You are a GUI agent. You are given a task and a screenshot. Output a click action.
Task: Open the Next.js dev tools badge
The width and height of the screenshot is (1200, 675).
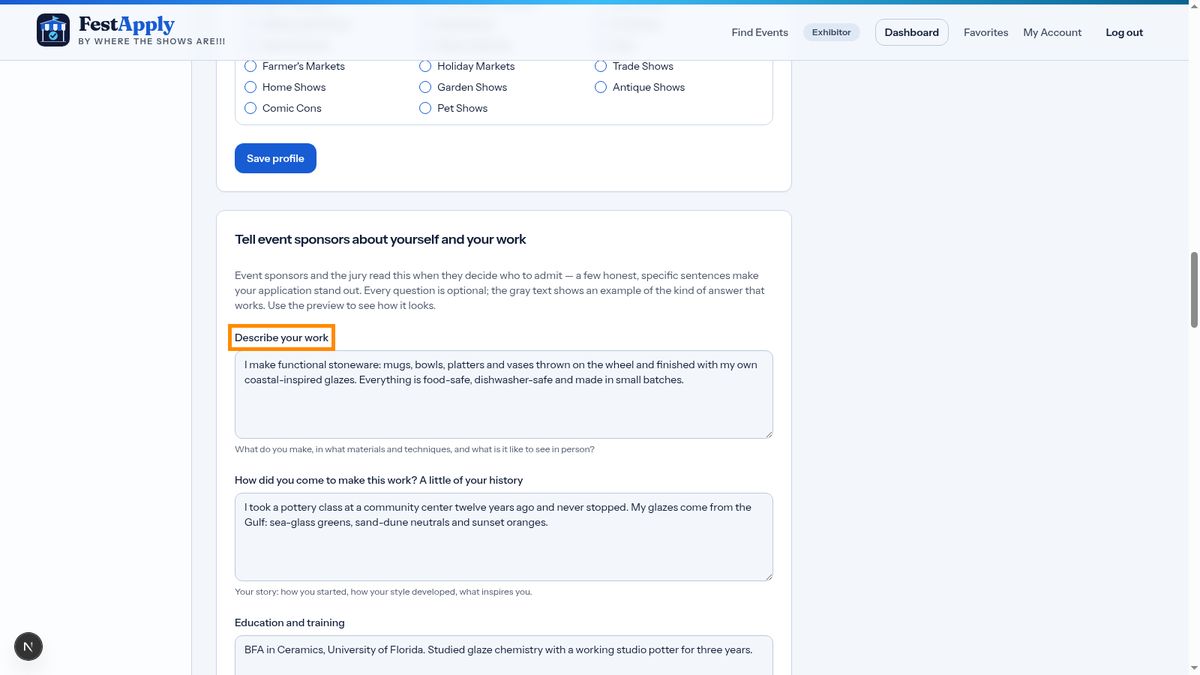pyautogui.click(x=28, y=646)
